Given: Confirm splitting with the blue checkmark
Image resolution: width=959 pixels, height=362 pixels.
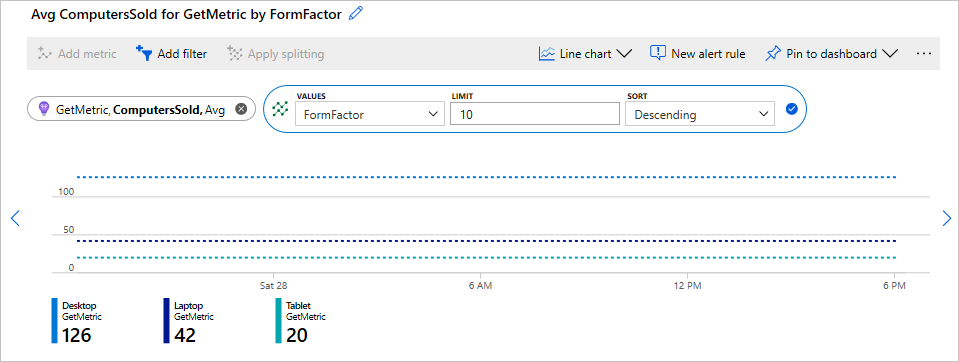Looking at the screenshot, I should pyautogui.click(x=791, y=109).
